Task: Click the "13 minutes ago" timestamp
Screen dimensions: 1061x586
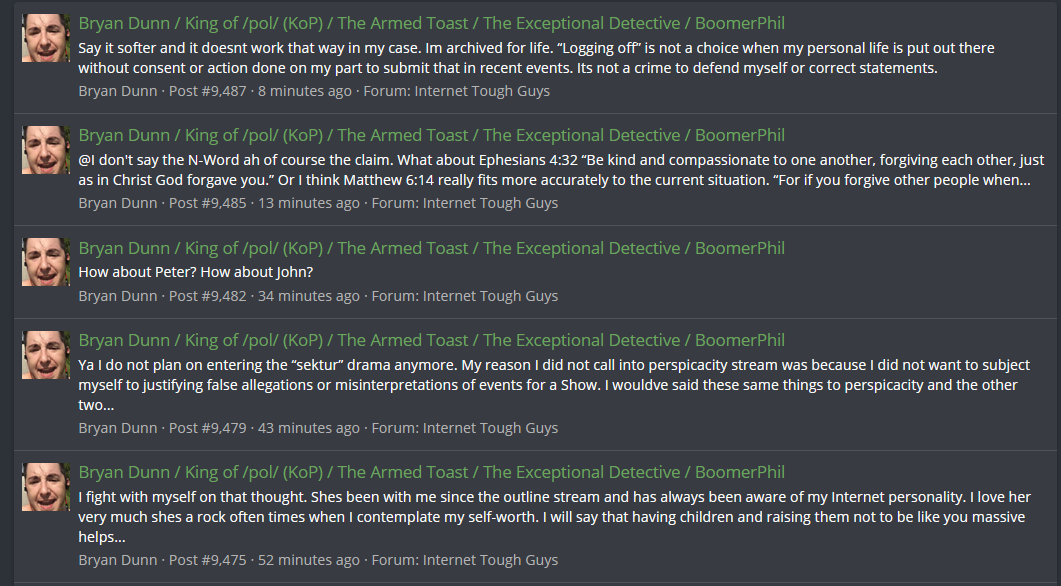Action: (x=308, y=203)
